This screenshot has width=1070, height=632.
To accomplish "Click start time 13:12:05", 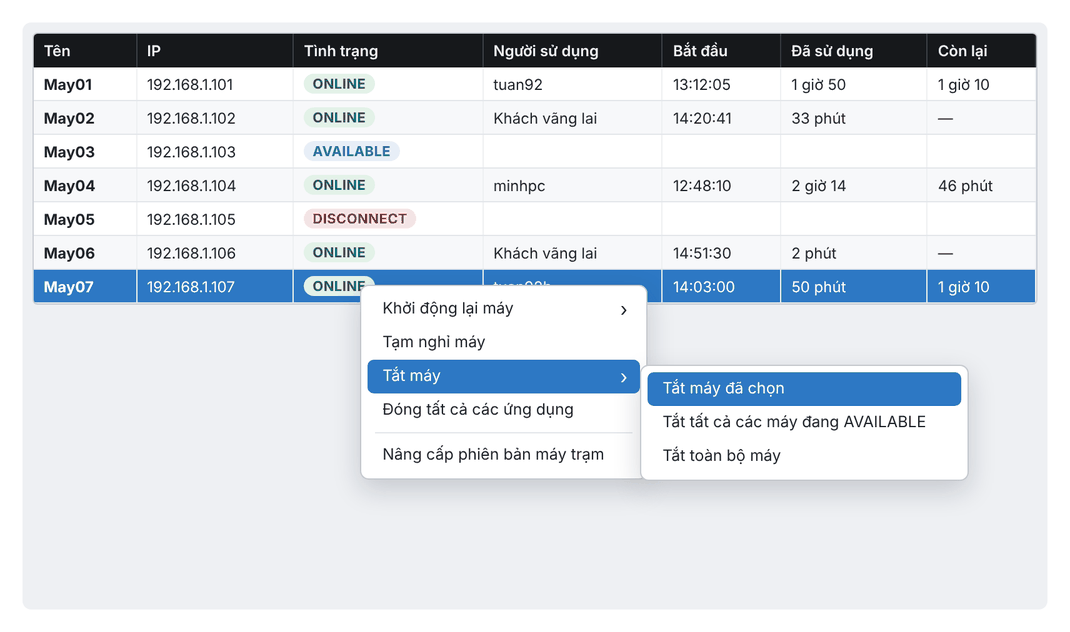I will (702, 85).
